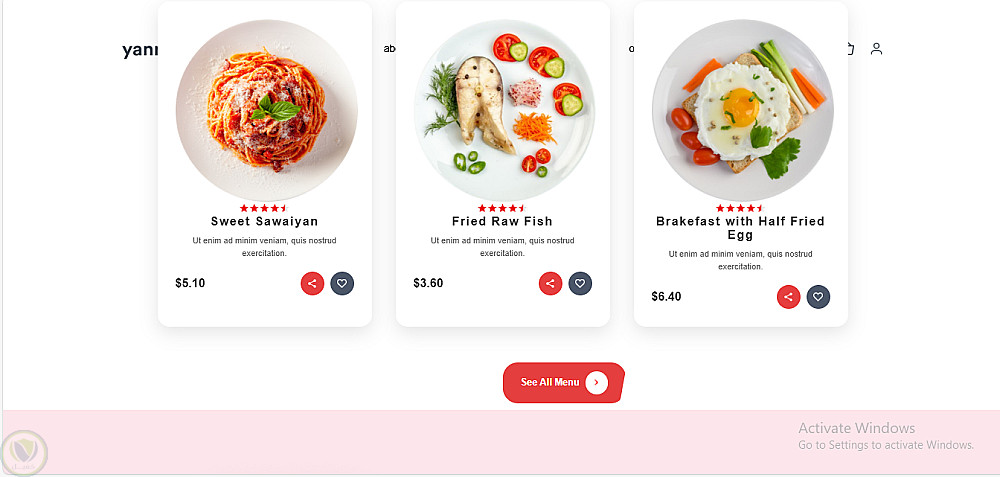Click the star rating on Fried Raw Fish

click(x=502, y=208)
